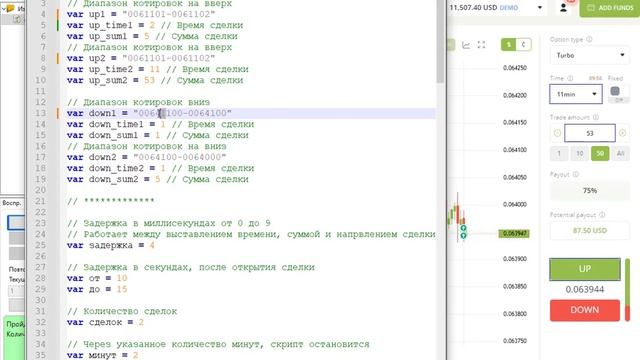Image resolution: width=640 pixels, height=360 pixels.
Task: Open the chart type line icon
Action: 466,45
